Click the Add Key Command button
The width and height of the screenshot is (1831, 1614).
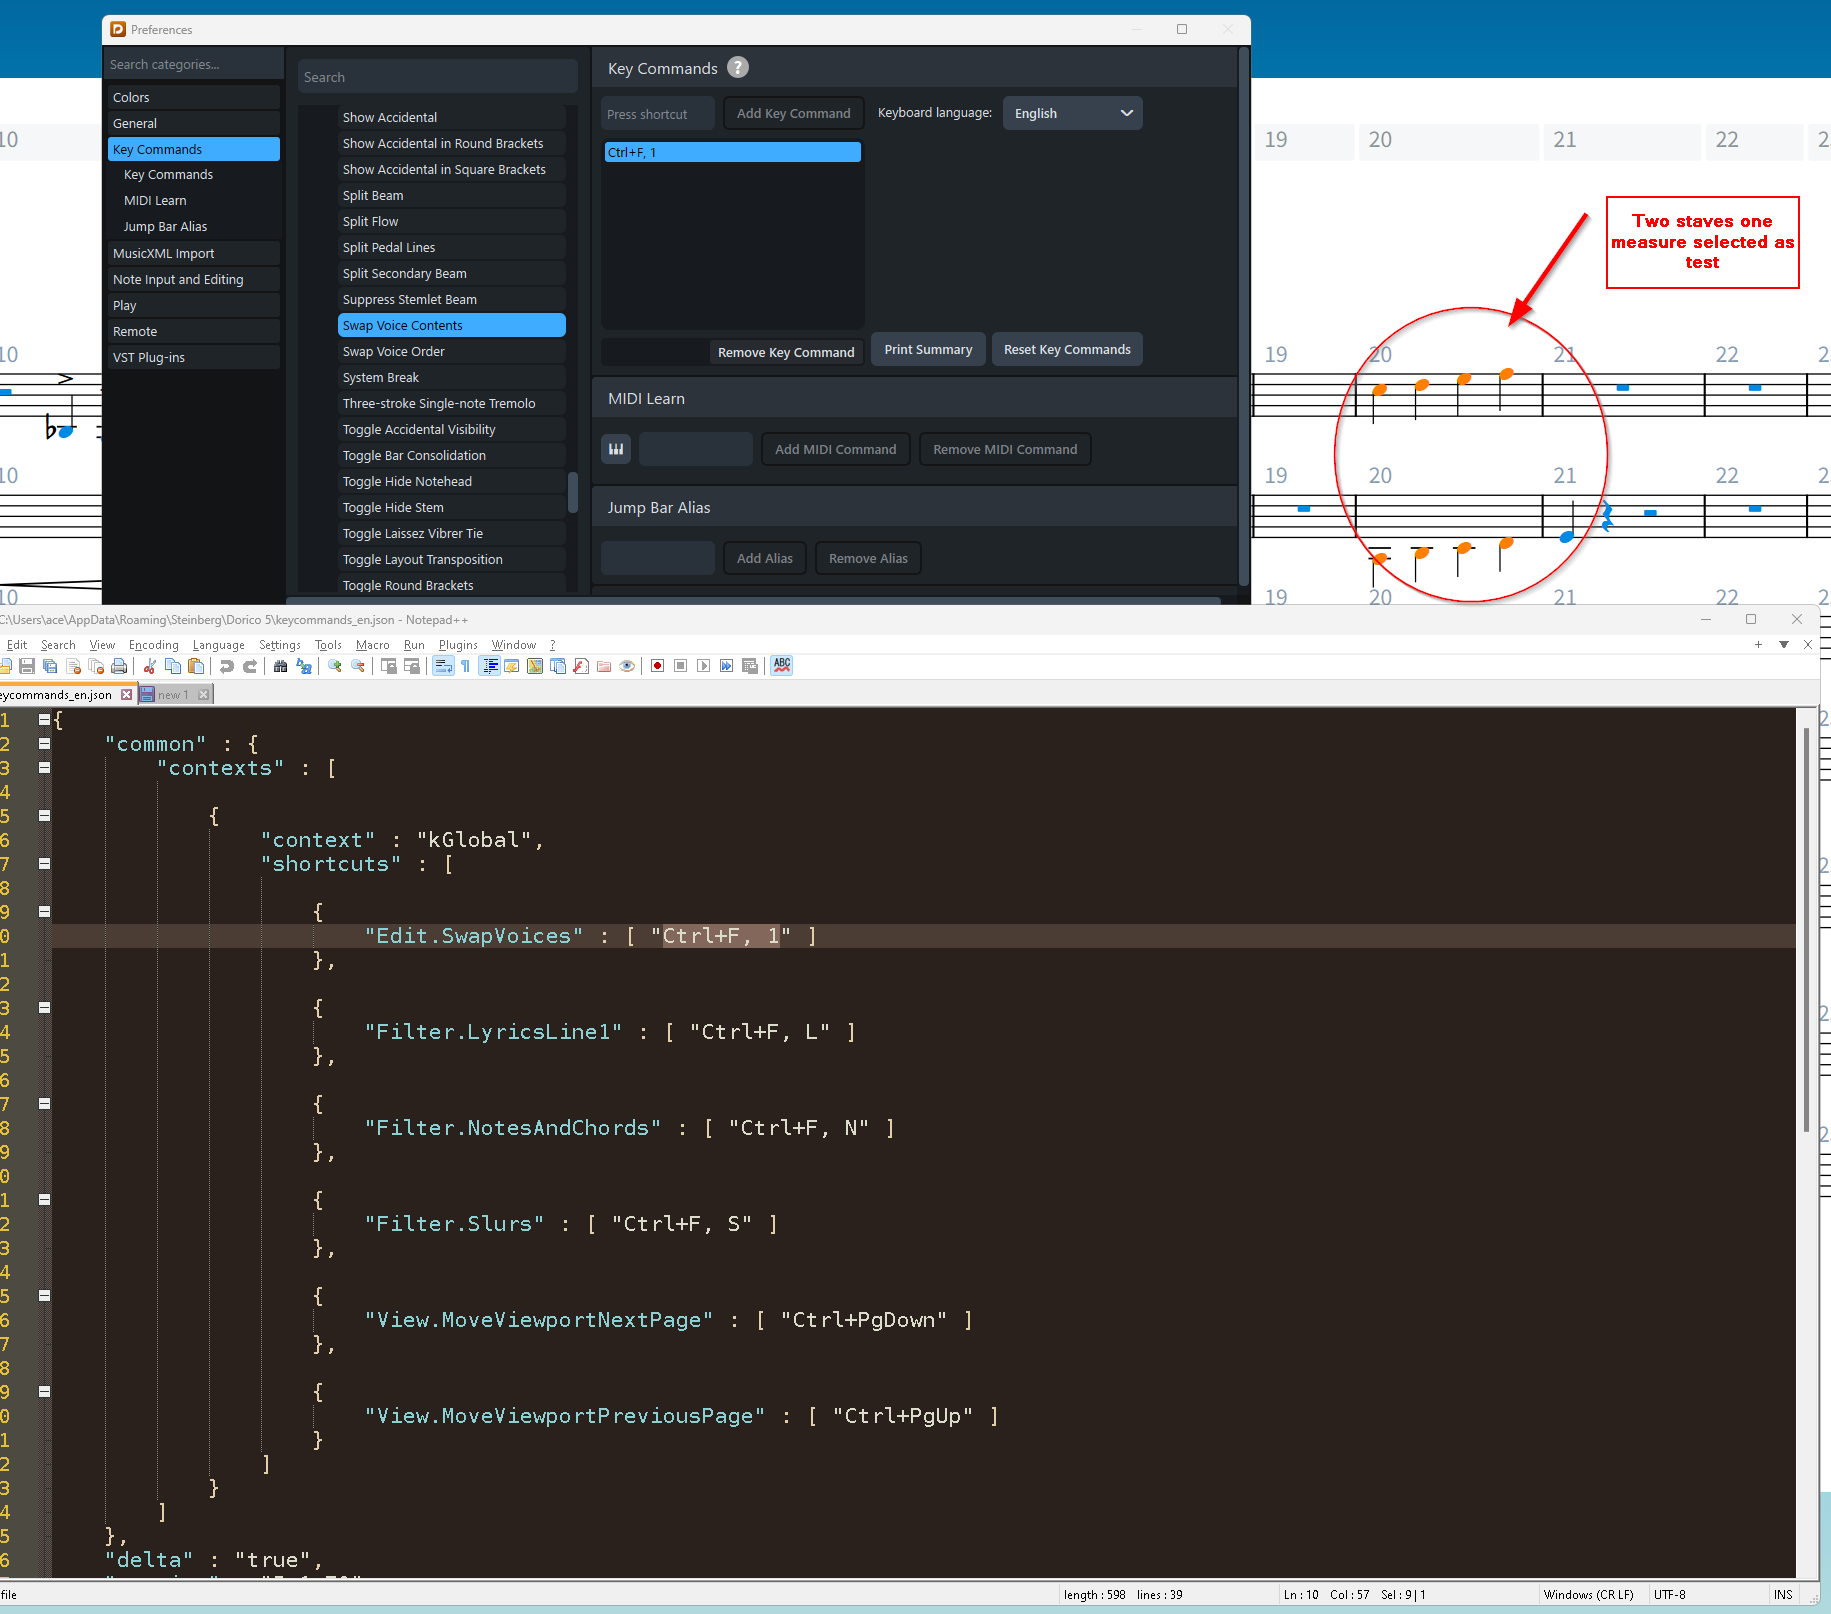(x=794, y=113)
